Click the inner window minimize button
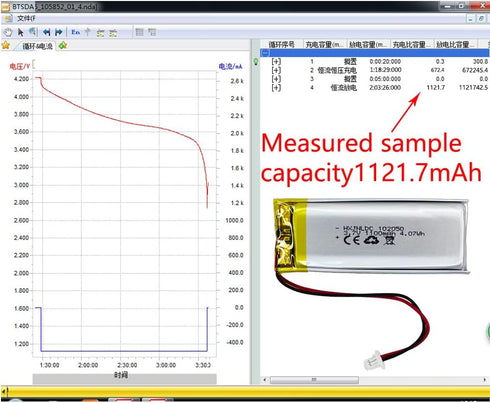 pyautogui.click(x=470, y=19)
